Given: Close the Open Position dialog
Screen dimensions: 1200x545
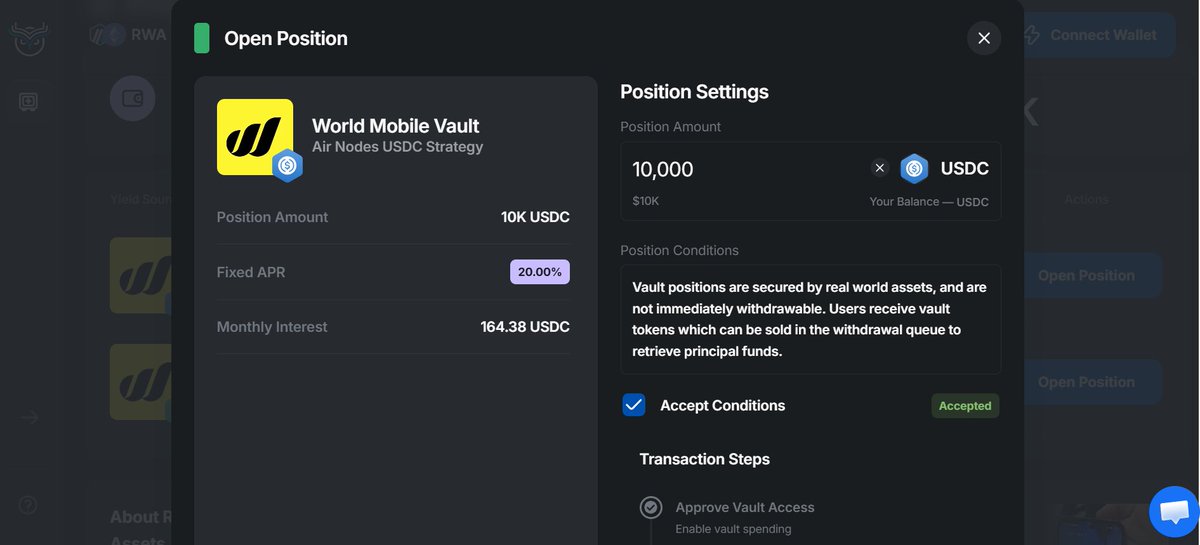Looking at the screenshot, I should pyautogui.click(x=984, y=38).
